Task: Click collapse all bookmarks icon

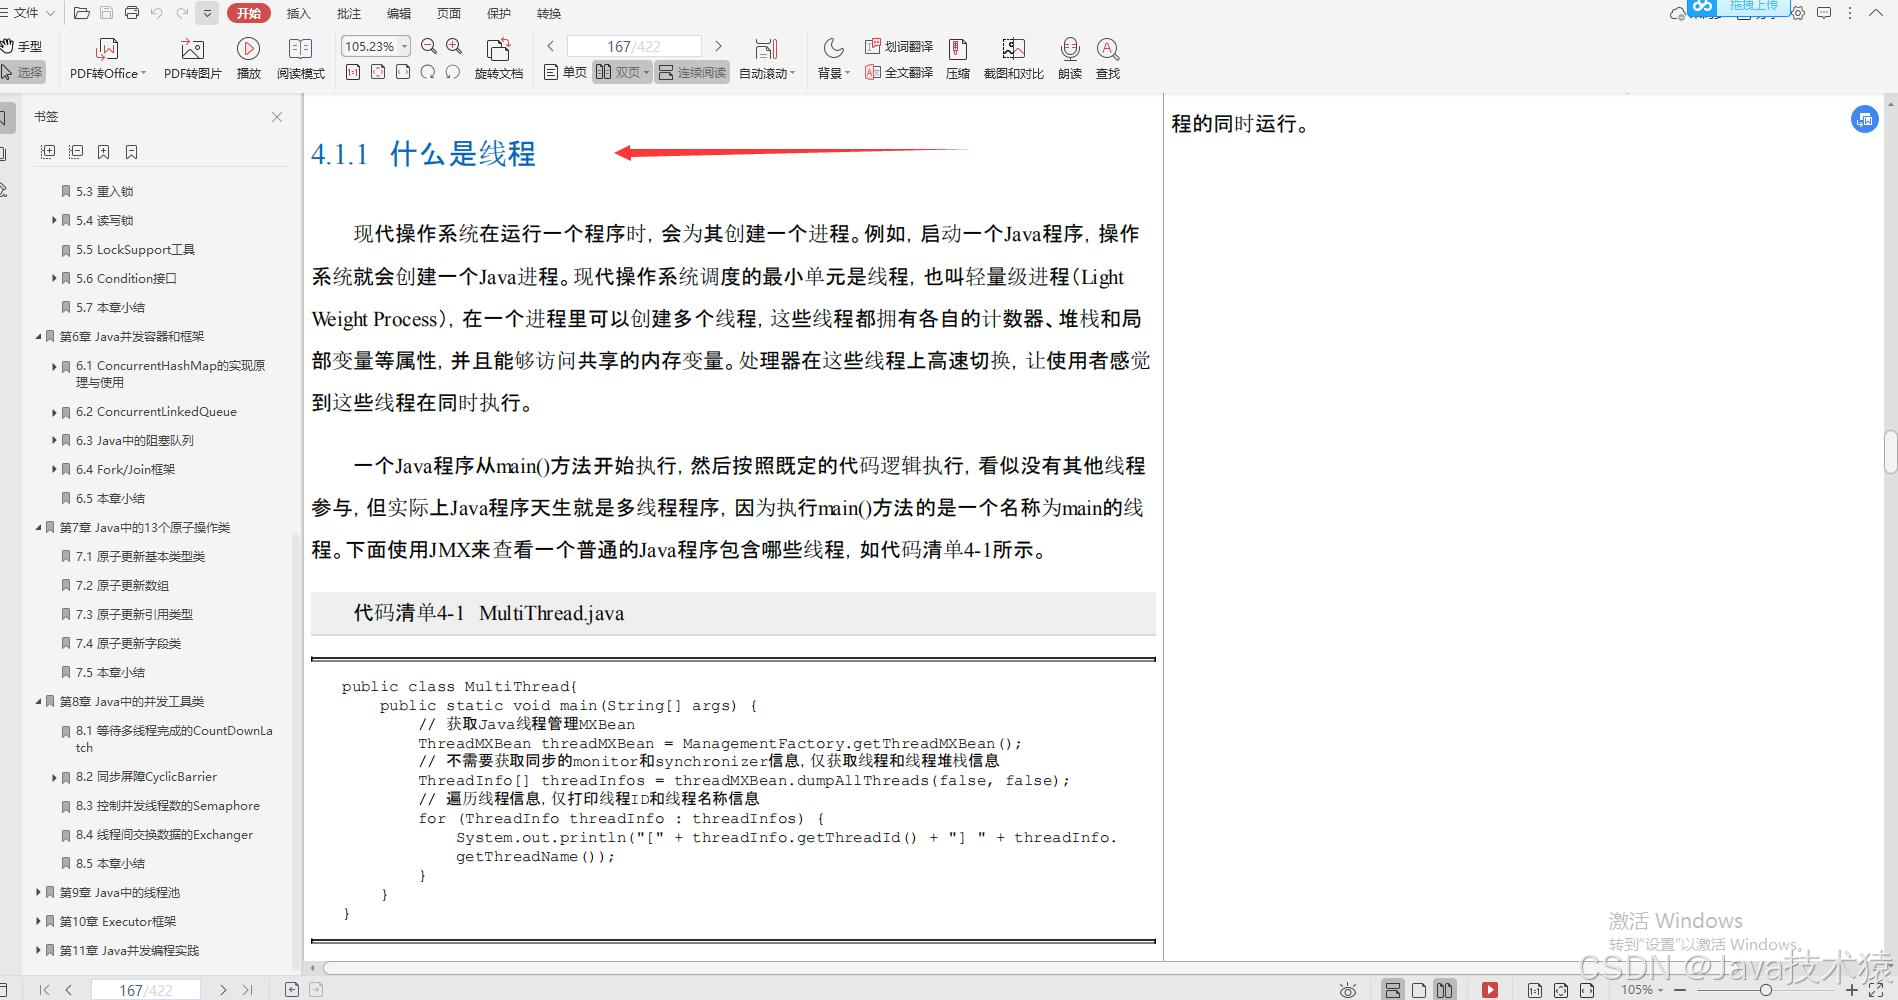Action: point(75,152)
